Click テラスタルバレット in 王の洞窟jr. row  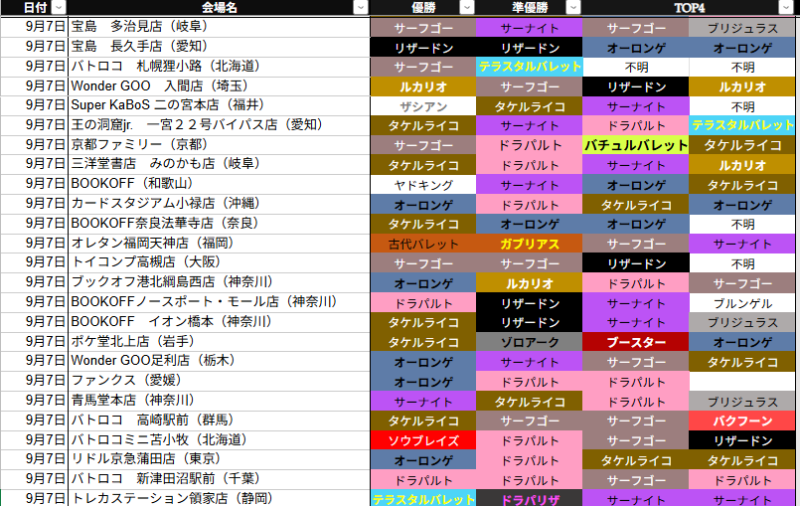pyautogui.click(x=742, y=125)
